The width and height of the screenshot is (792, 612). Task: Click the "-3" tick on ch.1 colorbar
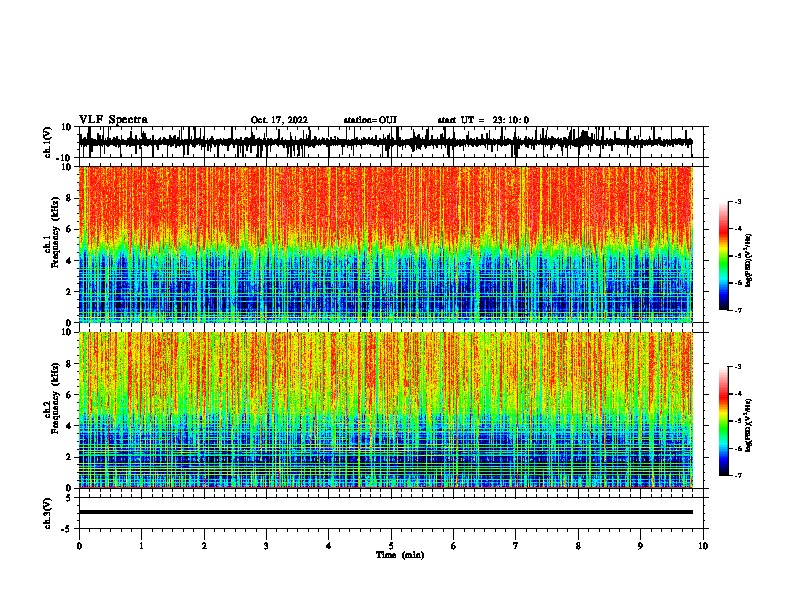737,201
